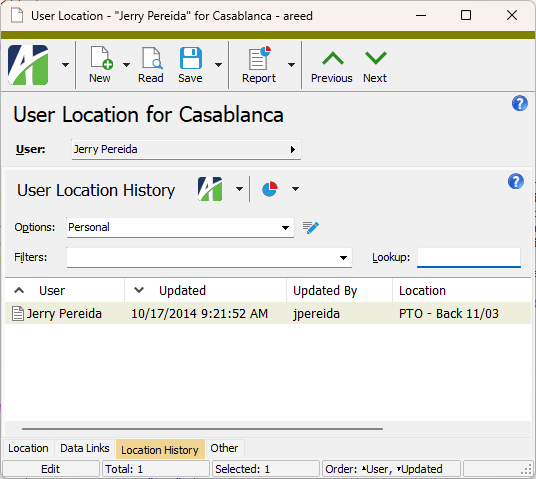Image resolution: width=536 pixels, height=479 pixels.
Task: Select the Jerry Pereida history row
Action: pyautogui.click(x=268, y=314)
